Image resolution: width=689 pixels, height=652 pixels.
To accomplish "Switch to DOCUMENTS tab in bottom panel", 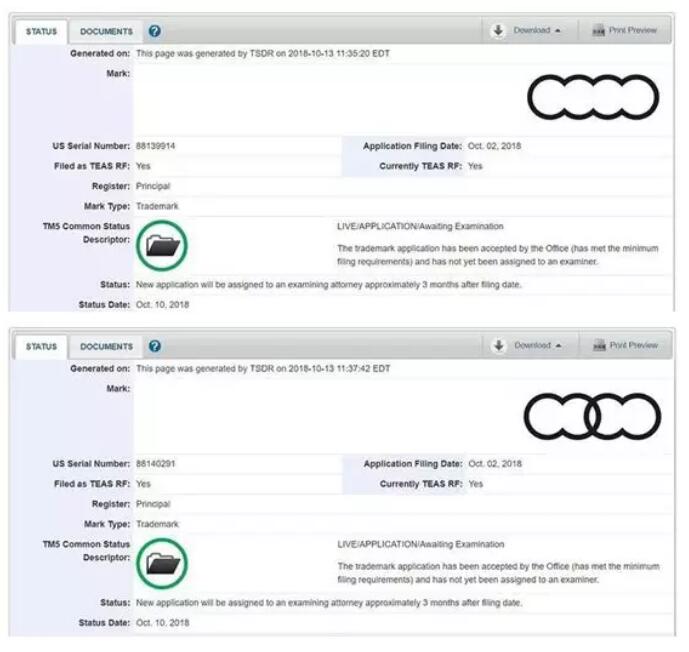I will click(x=106, y=347).
